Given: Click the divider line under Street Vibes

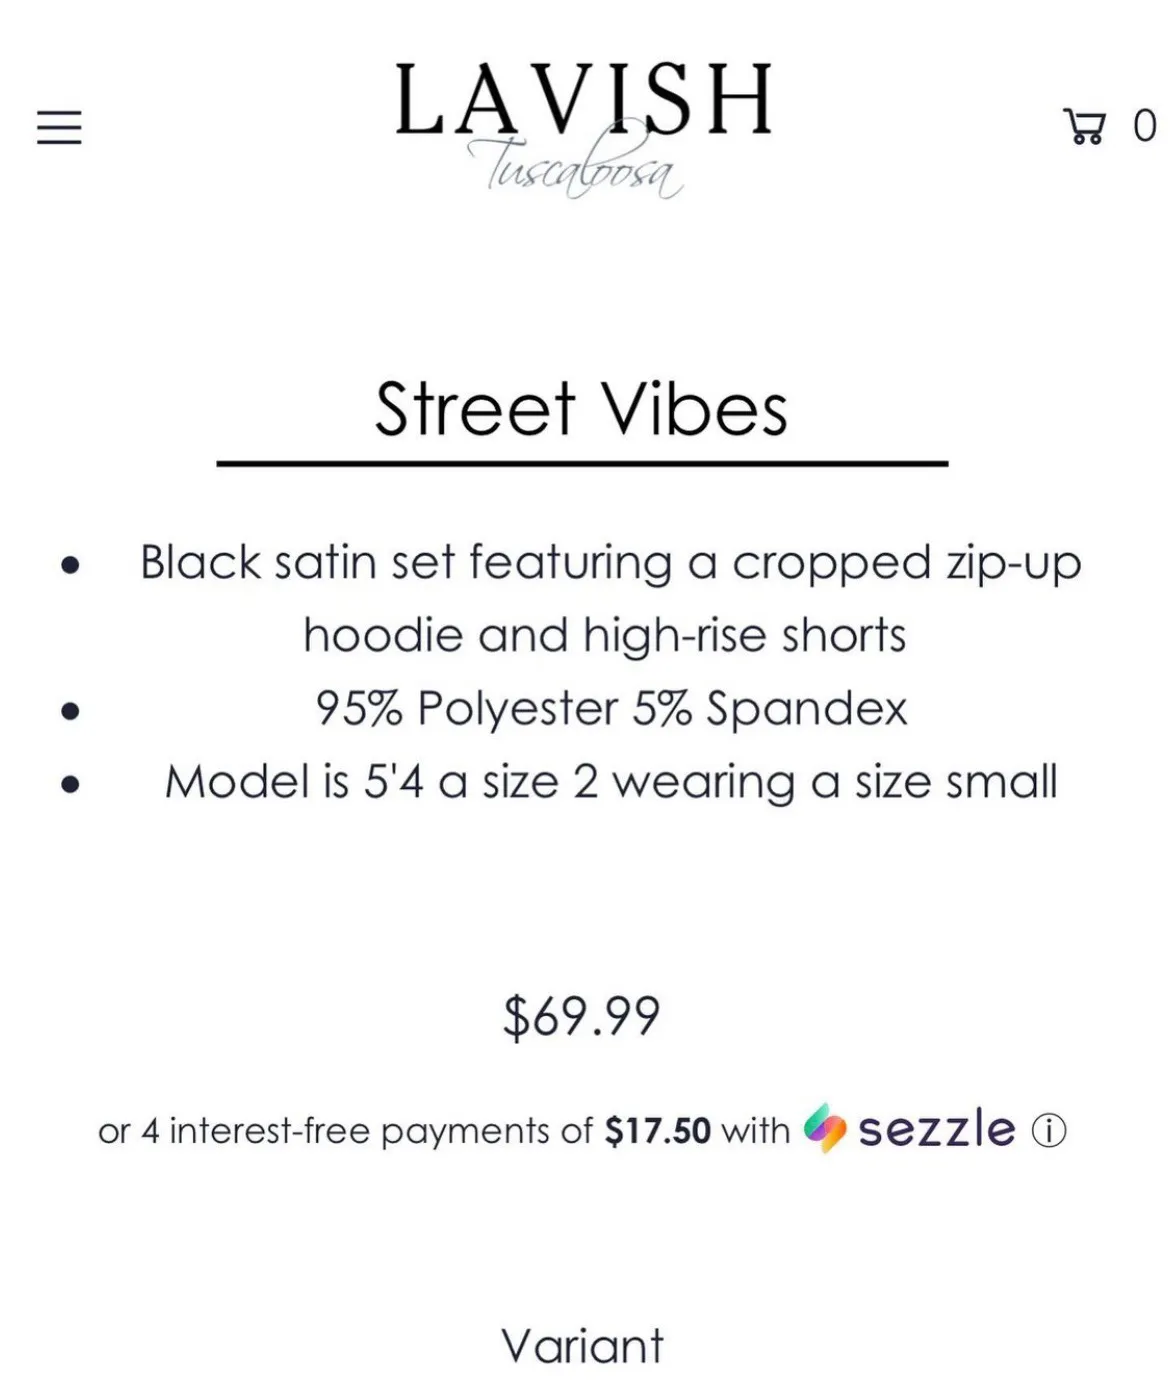Looking at the screenshot, I should coord(582,464).
